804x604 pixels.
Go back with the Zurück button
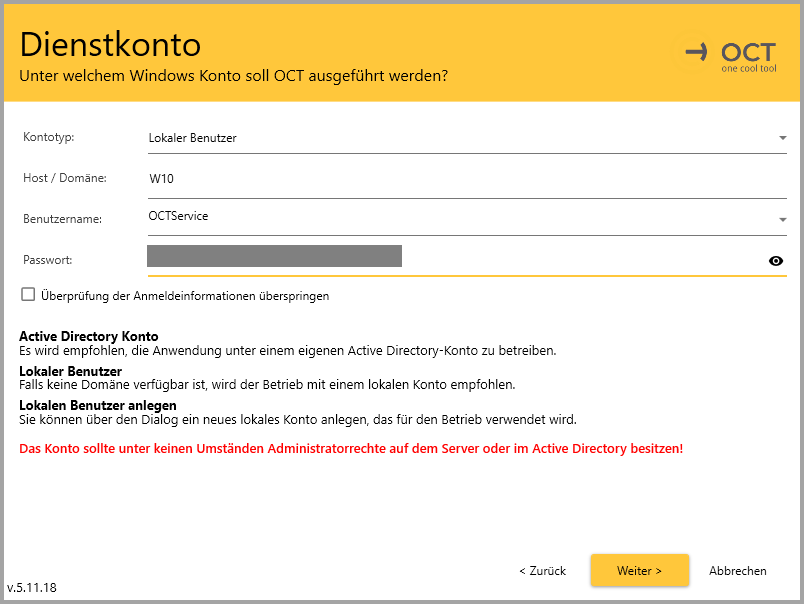542,571
